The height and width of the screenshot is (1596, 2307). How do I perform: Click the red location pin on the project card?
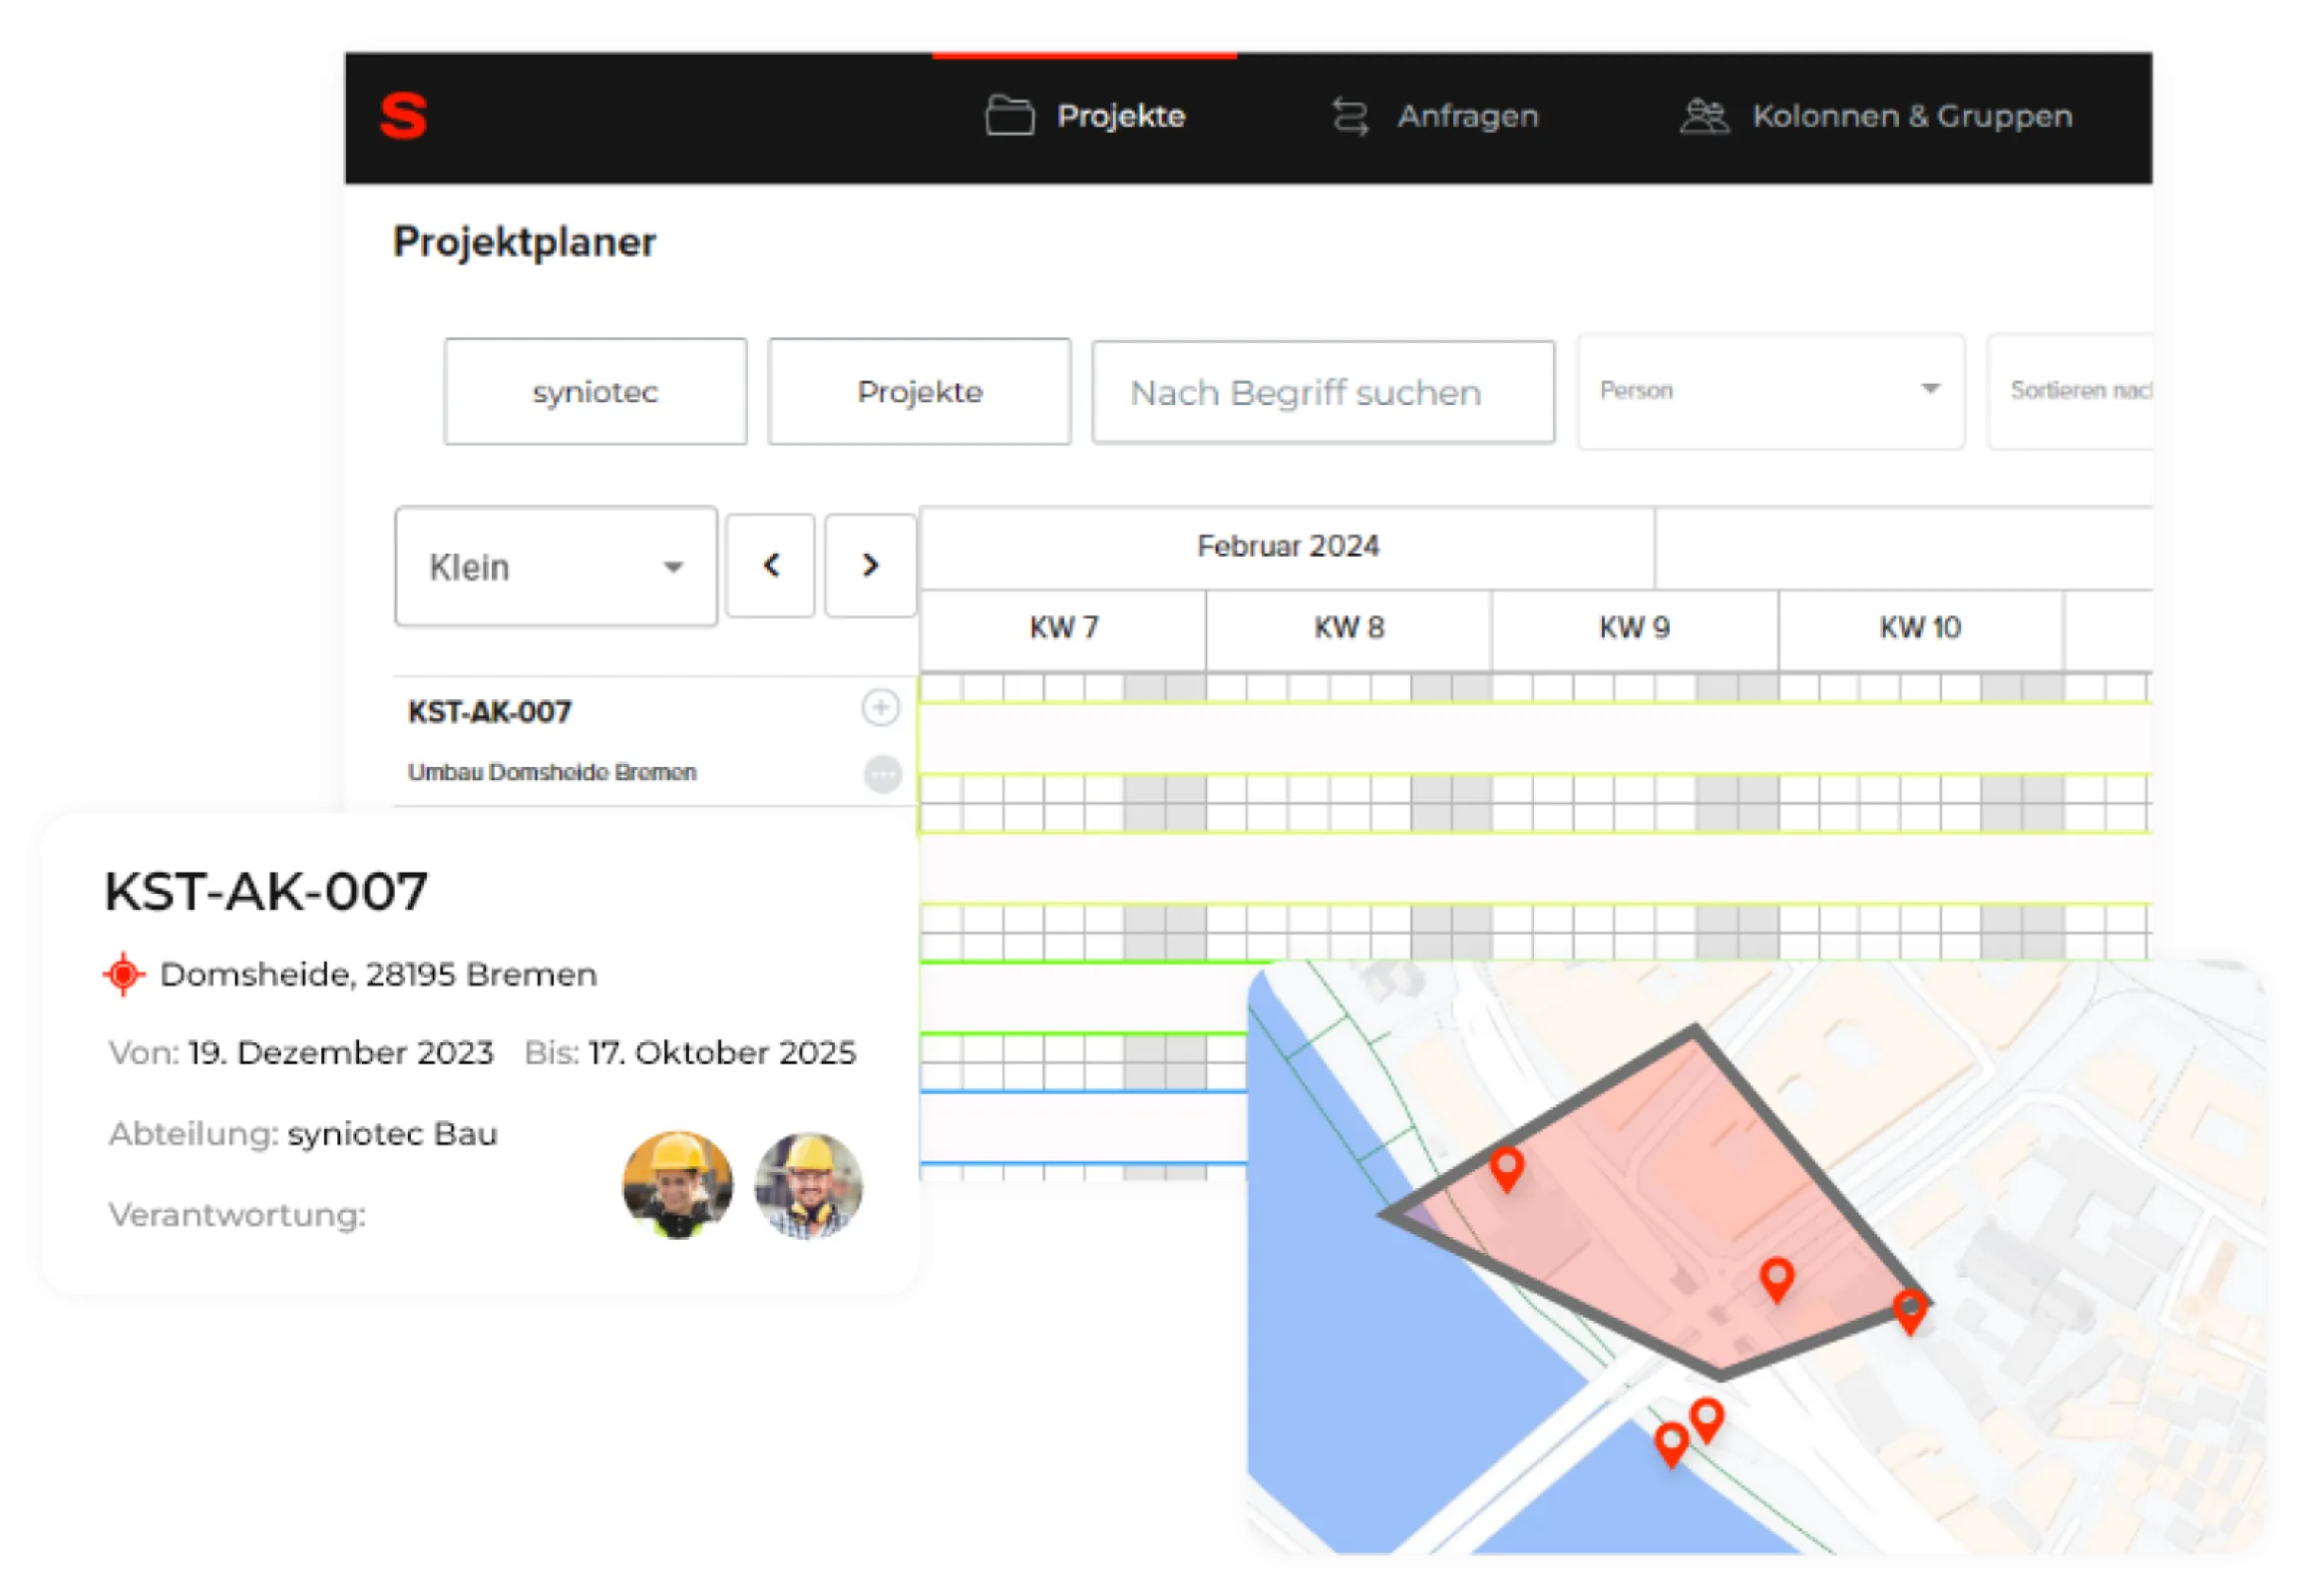pos(124,973)
